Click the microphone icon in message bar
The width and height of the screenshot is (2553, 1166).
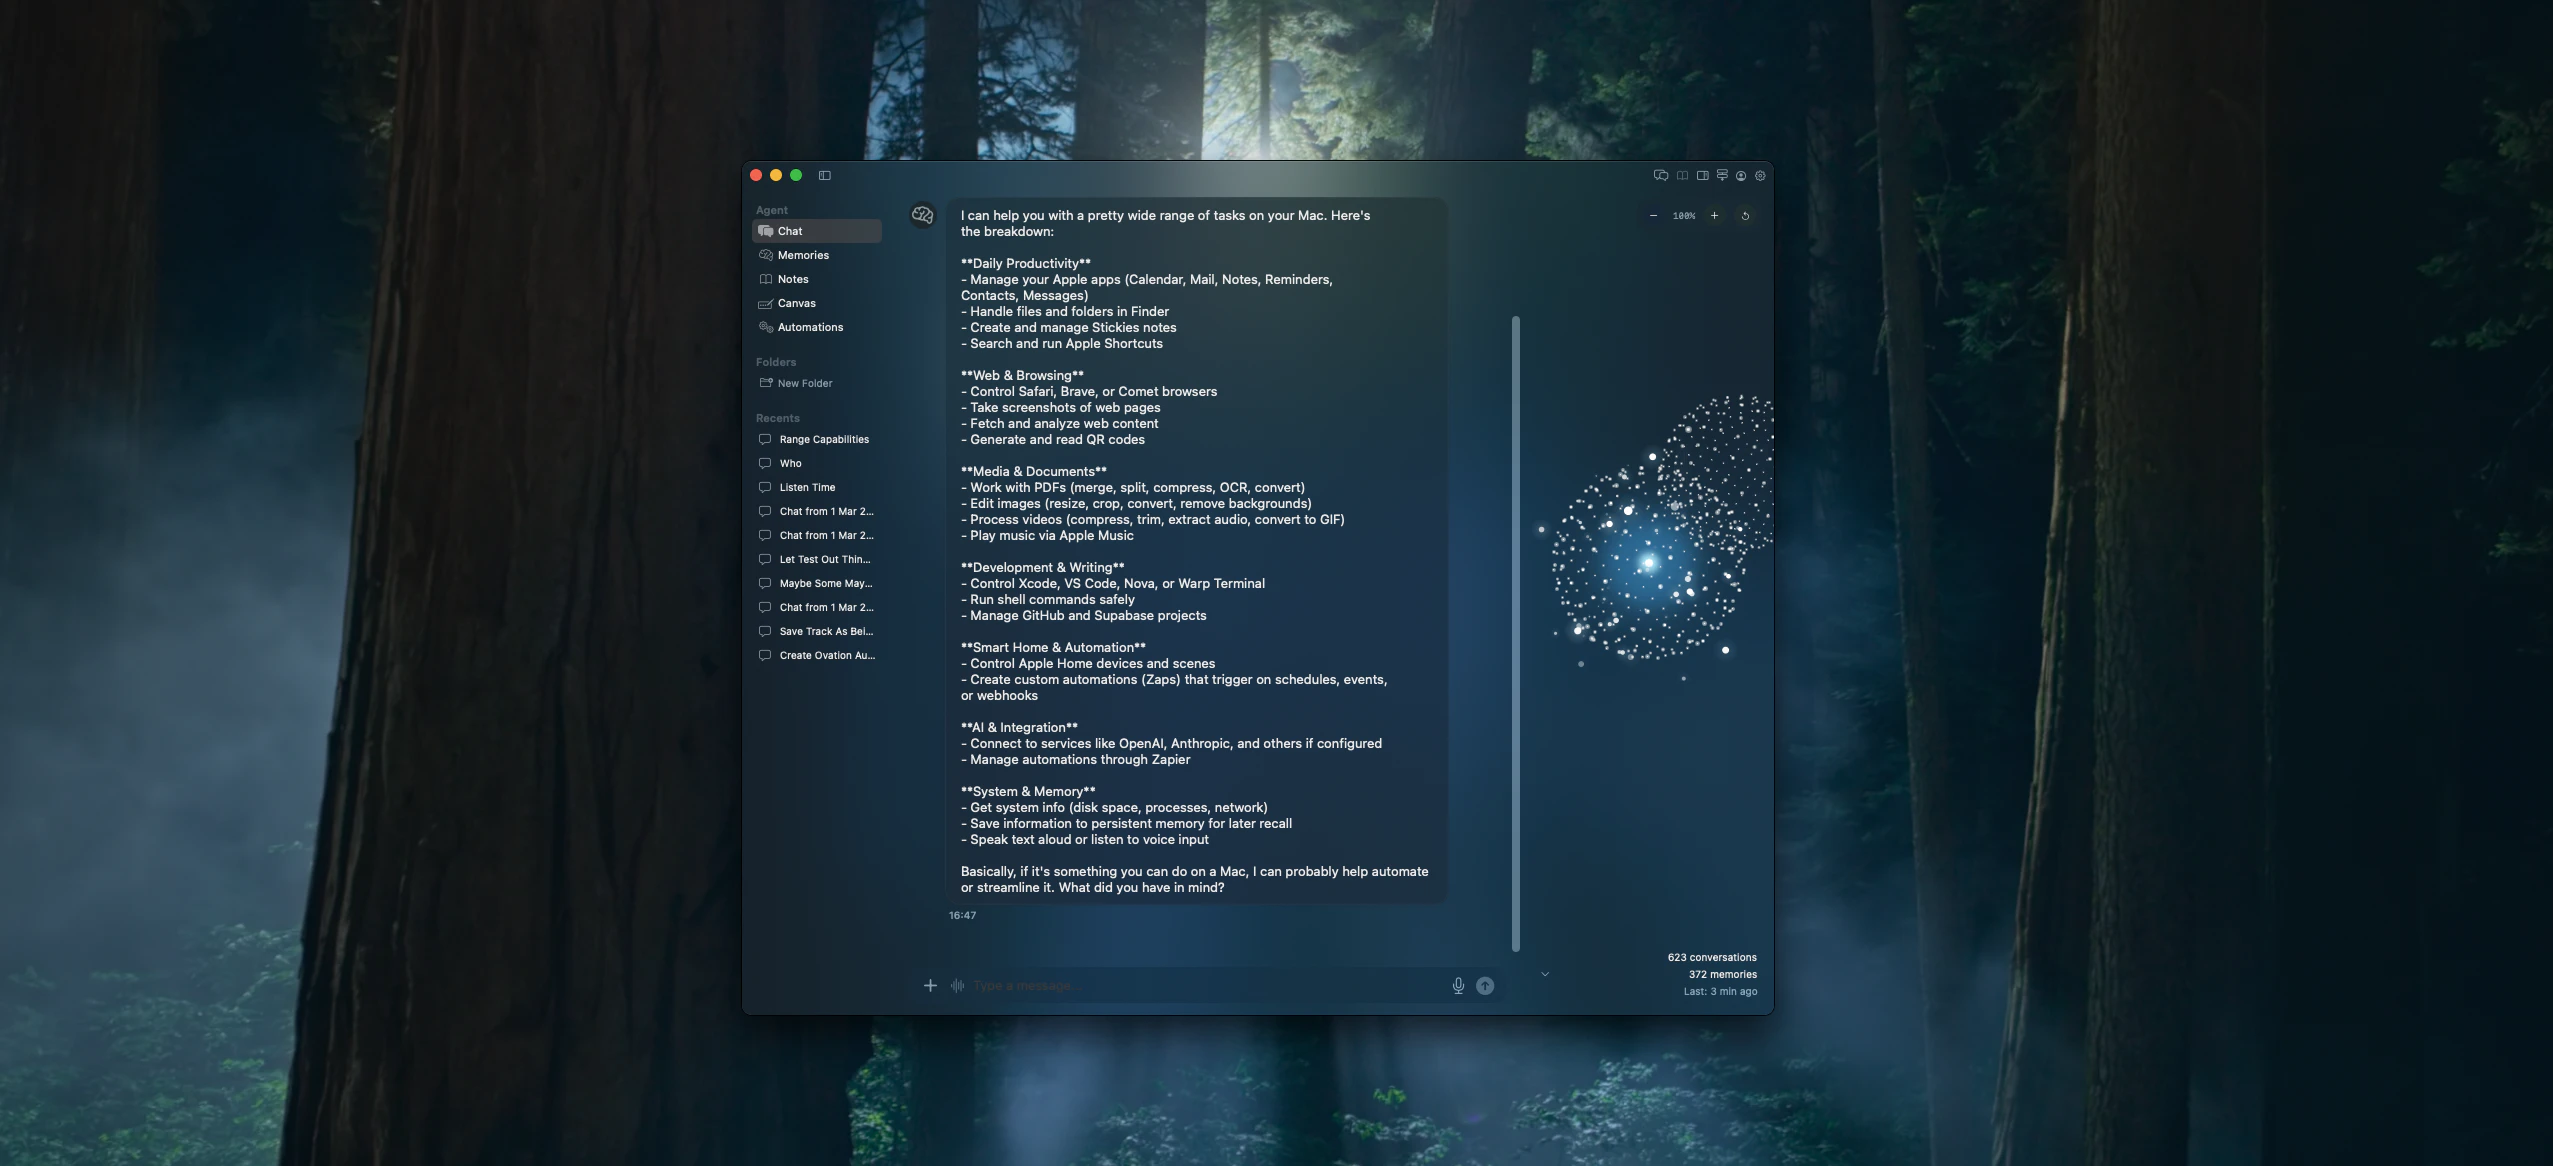[1458, 986]
